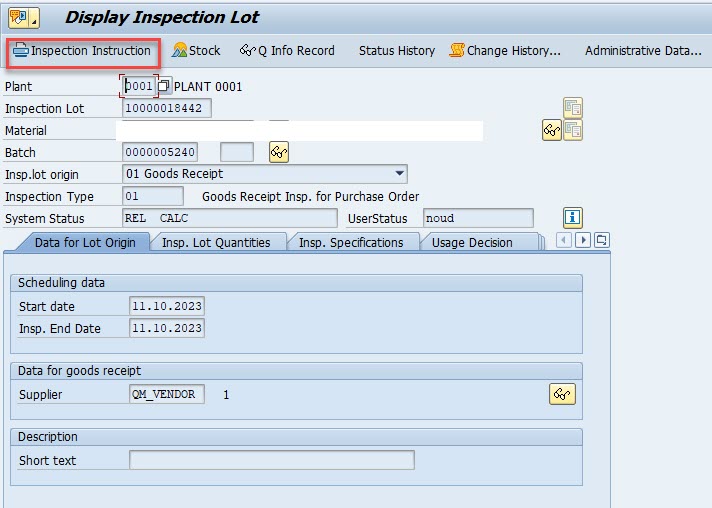The image size is (712, 508).
Task: View the Status History
Action: (397, 50)
